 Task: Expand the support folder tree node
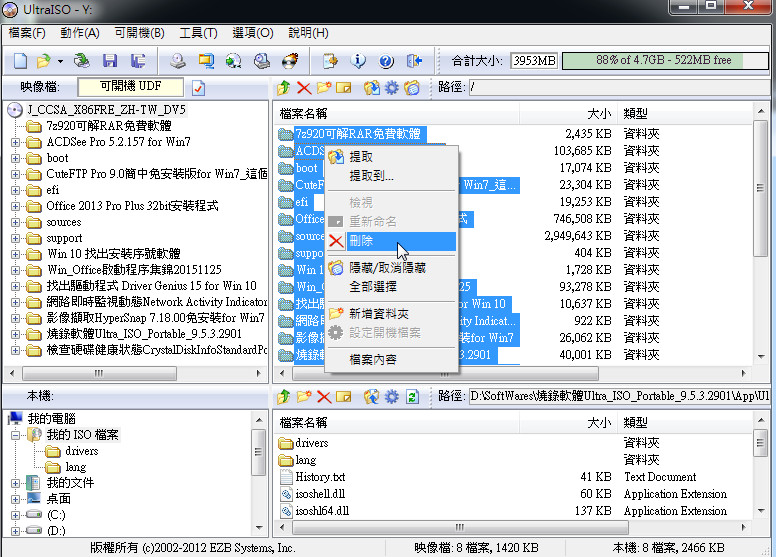[15, 239]
